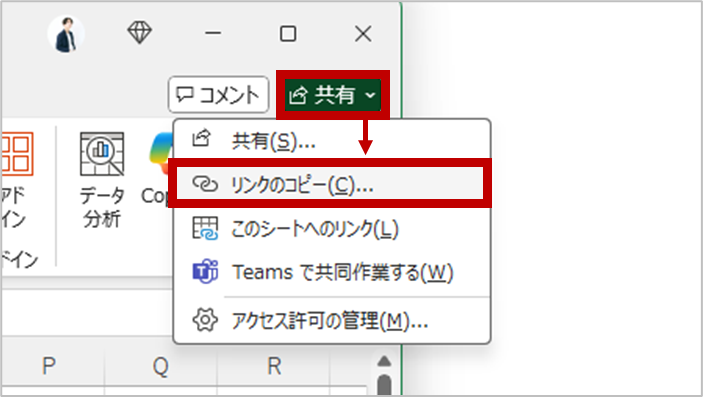Viewport: 703px width, 397px height.
Task: Click the chain link icon for リンクのコピー
Action: tap(205, 184)
